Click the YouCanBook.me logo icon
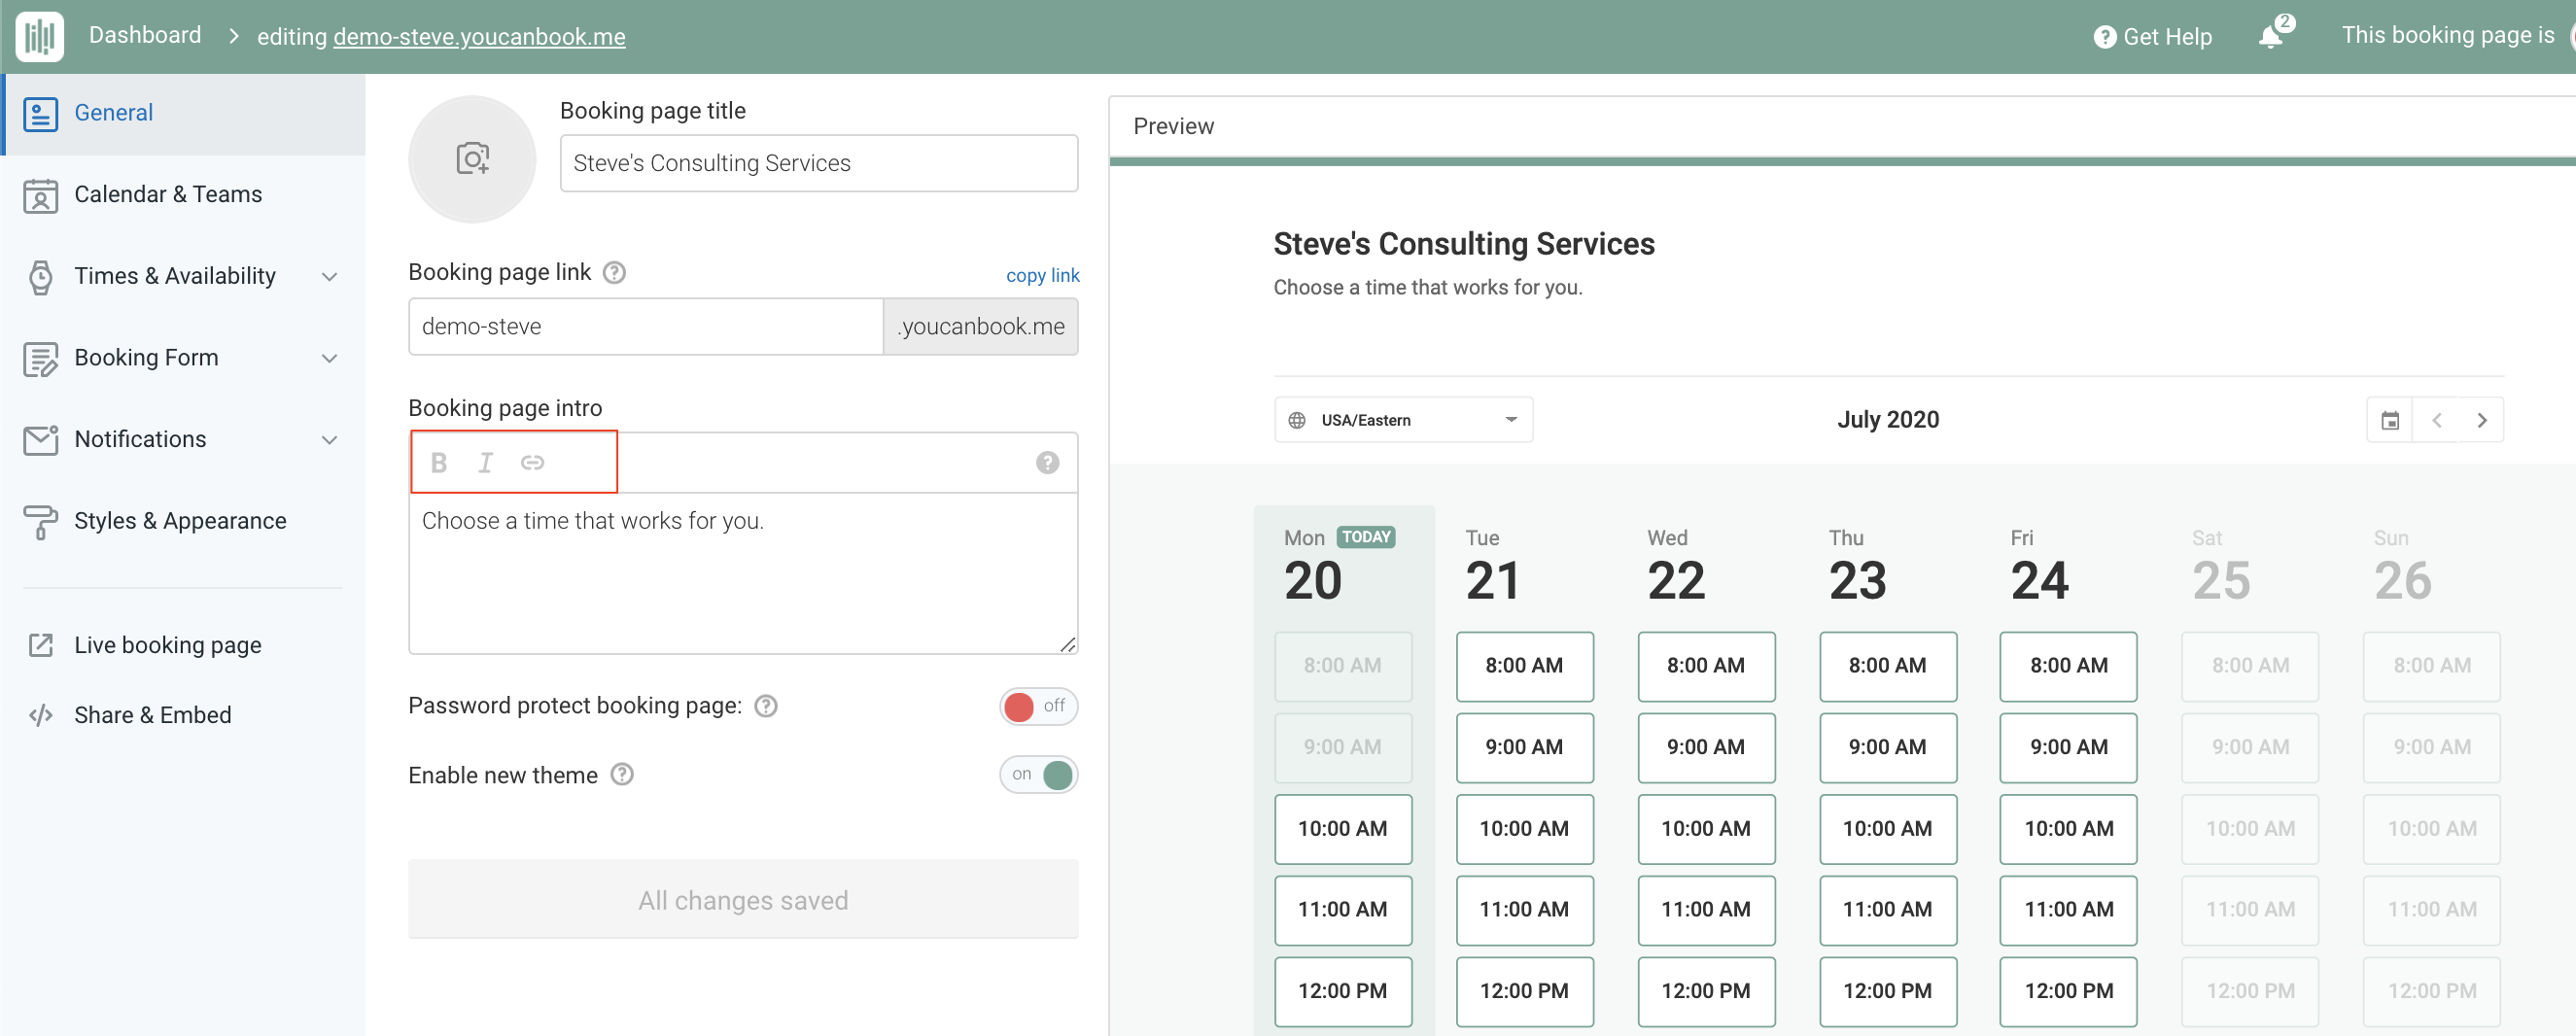 coord(40,36)
